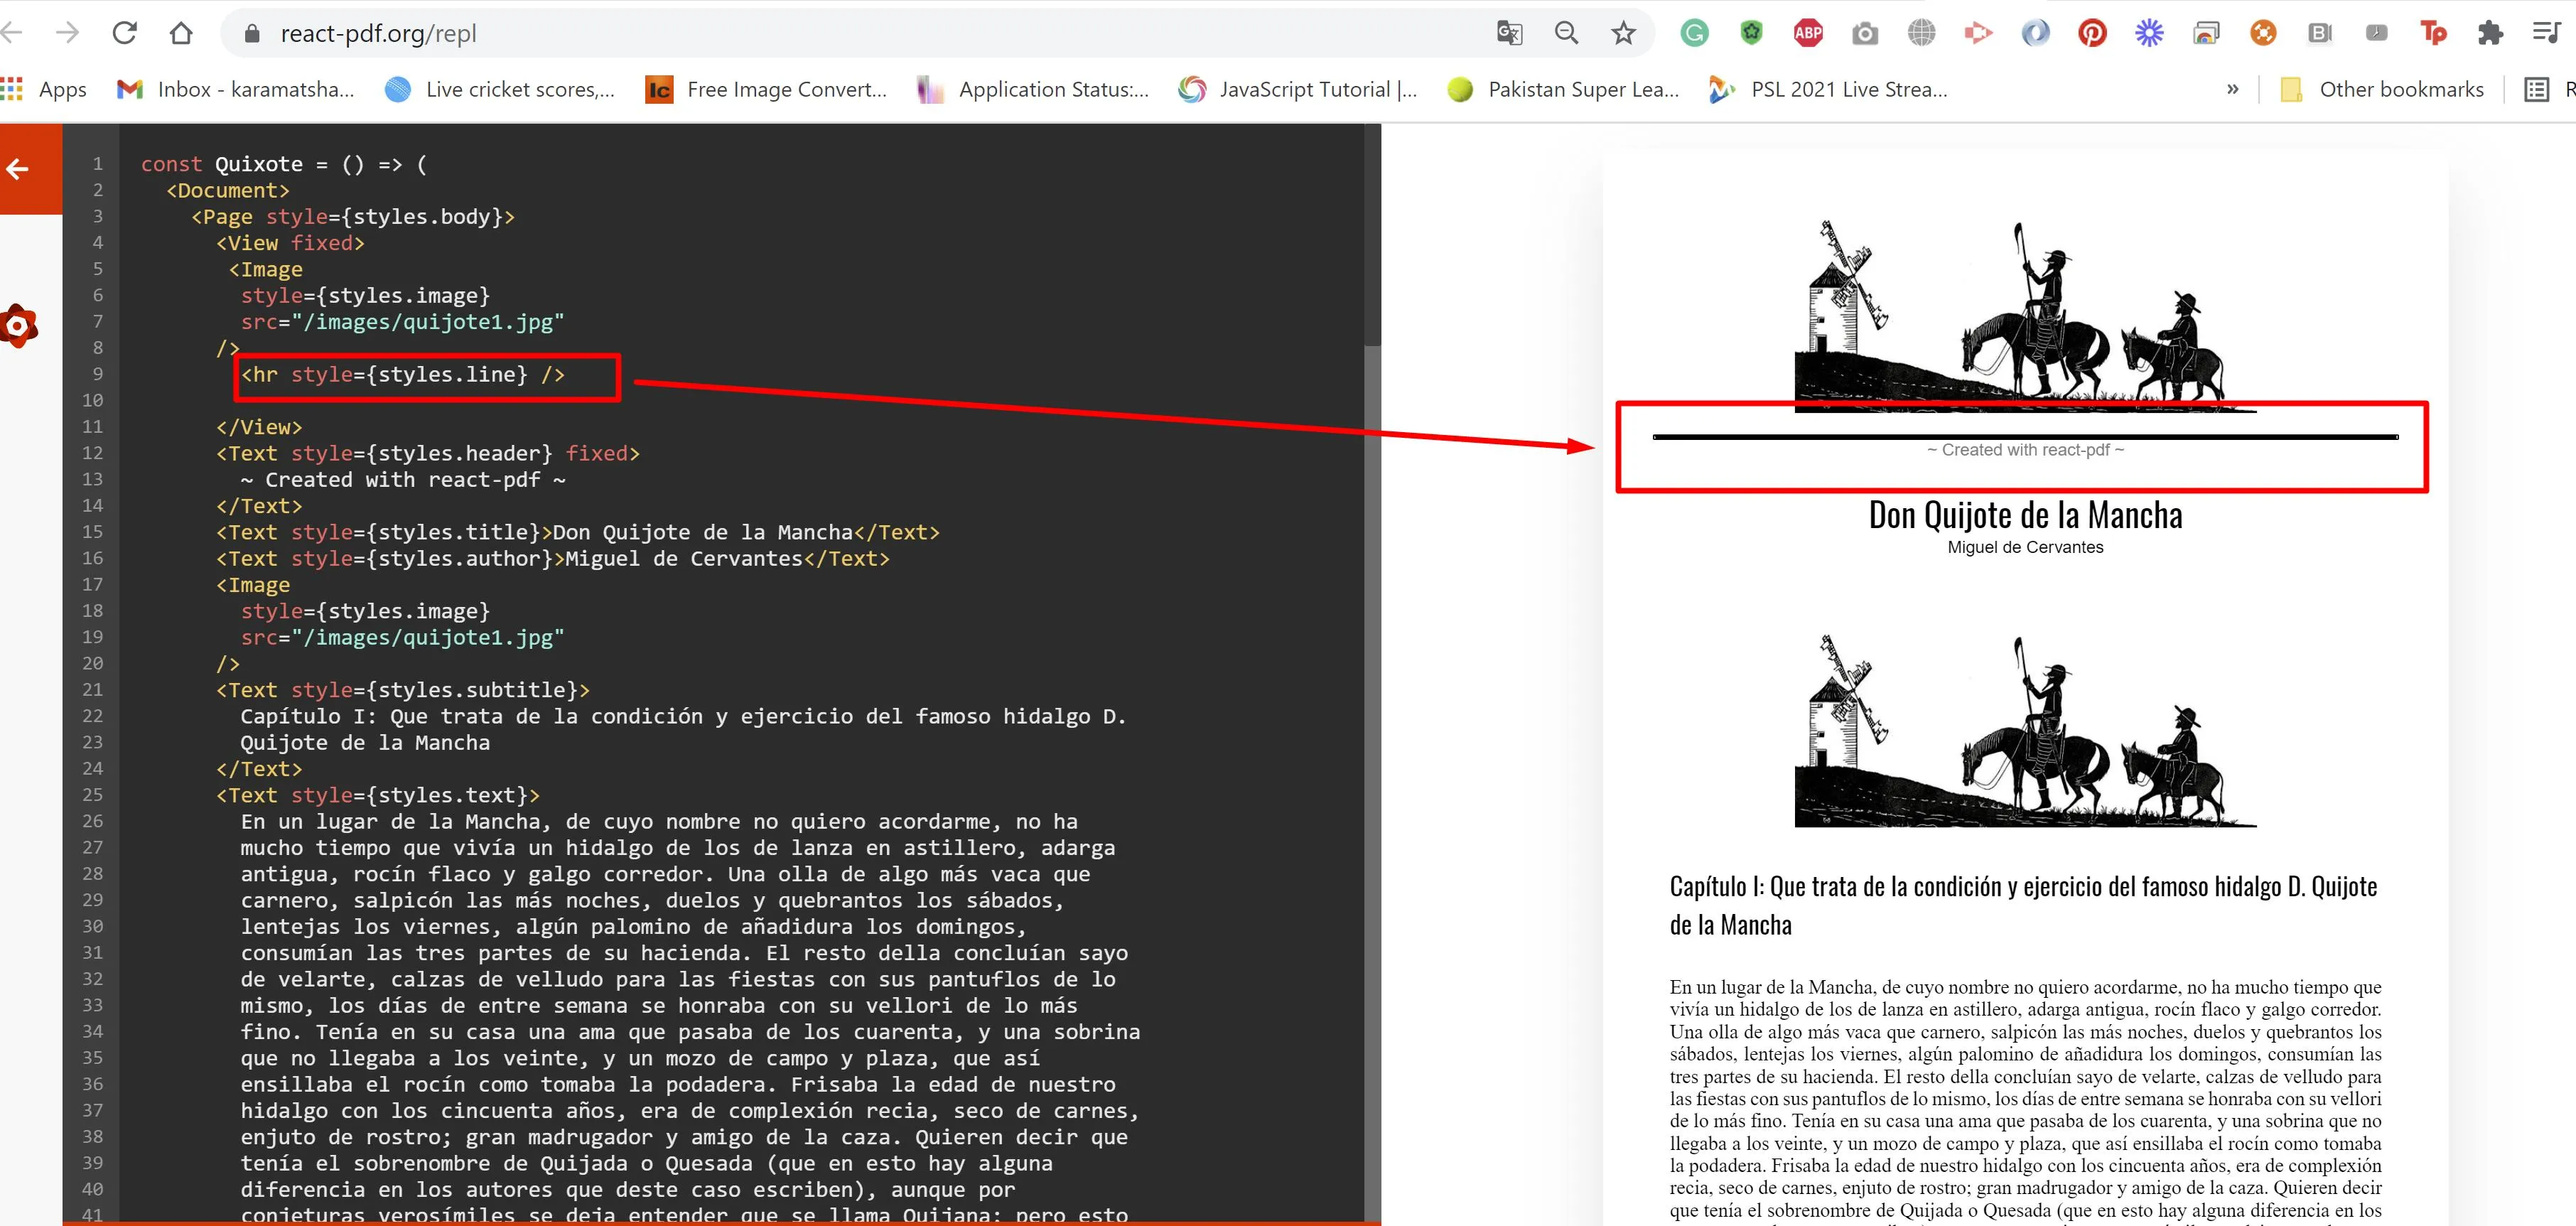Screen dimensions: 2576x1226
Task: Click the Pinterest save extension icon
Action: point(2092,33)
